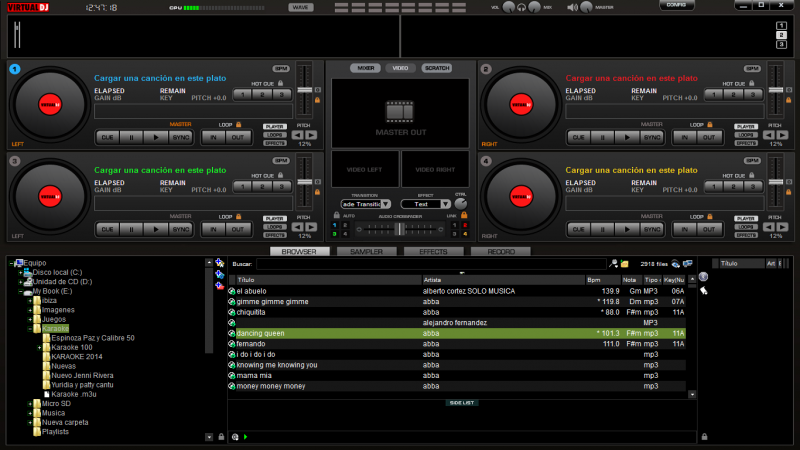Toggle pitch lock on deck 1 slider

(x=317, y=100)
